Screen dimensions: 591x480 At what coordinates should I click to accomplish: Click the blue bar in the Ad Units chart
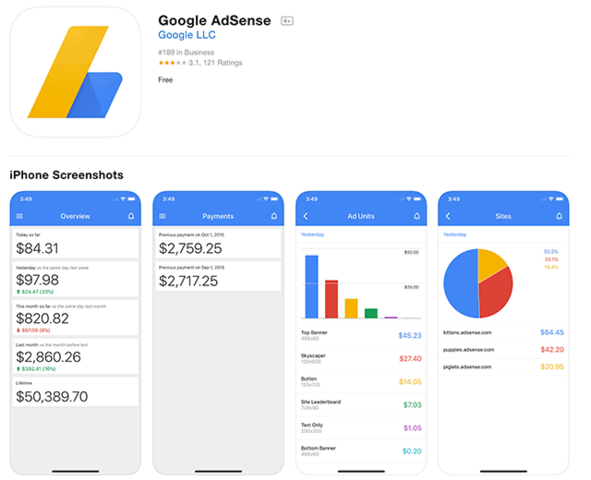(312, 287)
